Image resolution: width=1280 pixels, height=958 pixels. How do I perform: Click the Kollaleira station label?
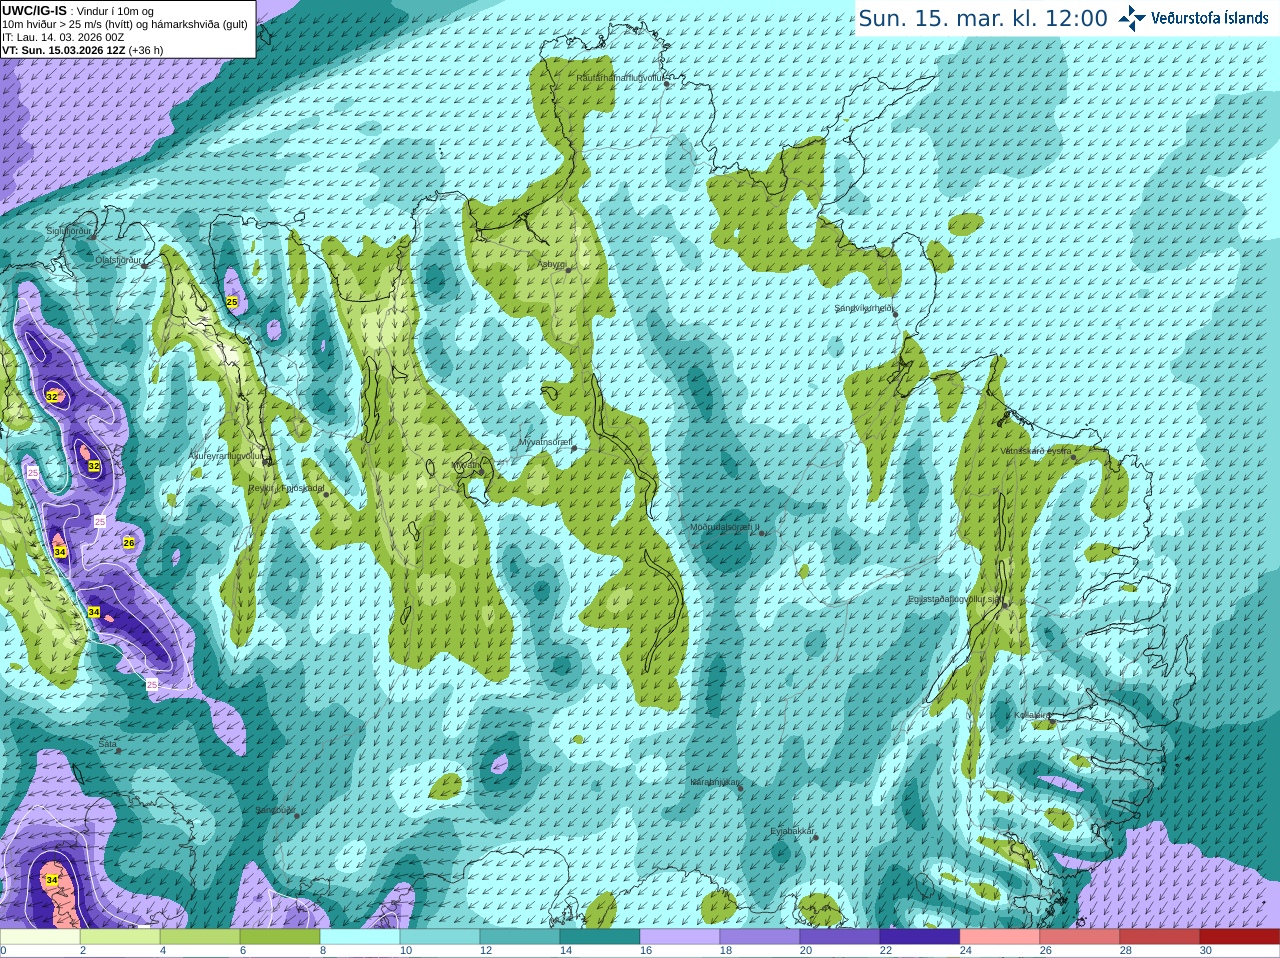pyautogui.click(x=1032, y=716)
